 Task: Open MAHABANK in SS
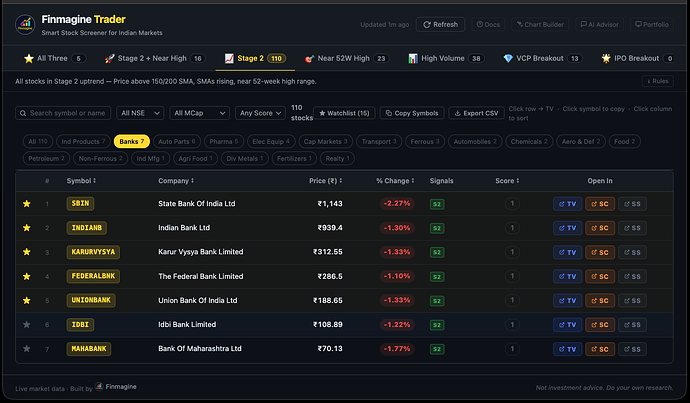tap(632, 349)
